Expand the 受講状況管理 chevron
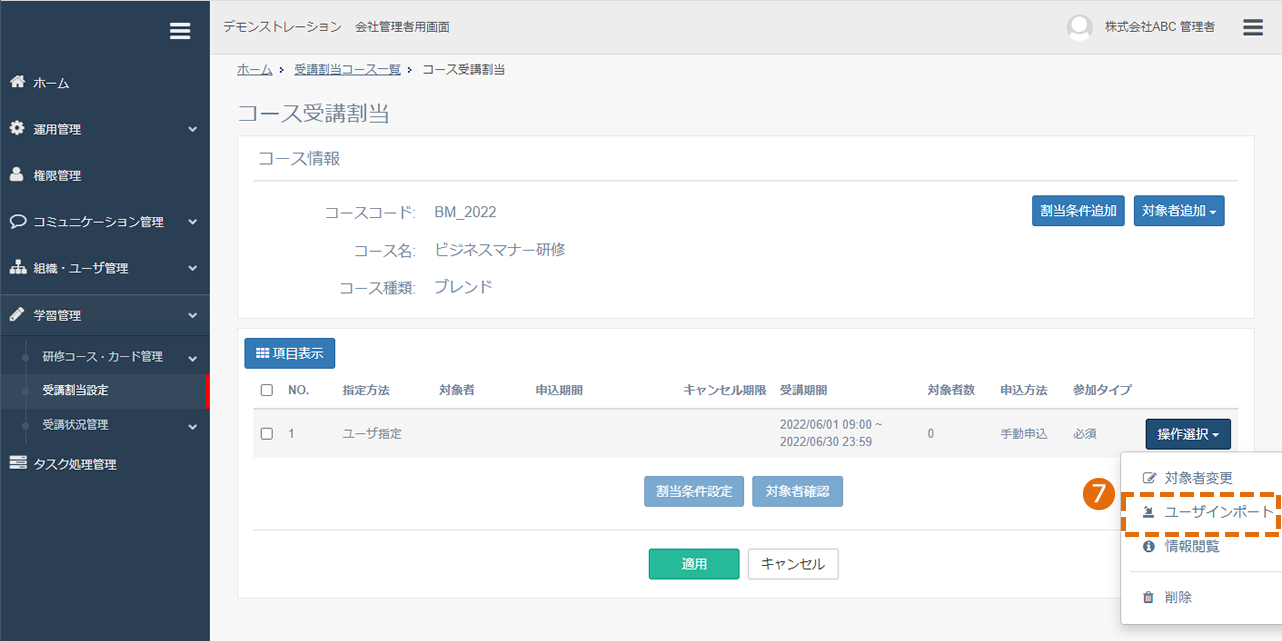The image size is (1282, 641). click(192, 426)
